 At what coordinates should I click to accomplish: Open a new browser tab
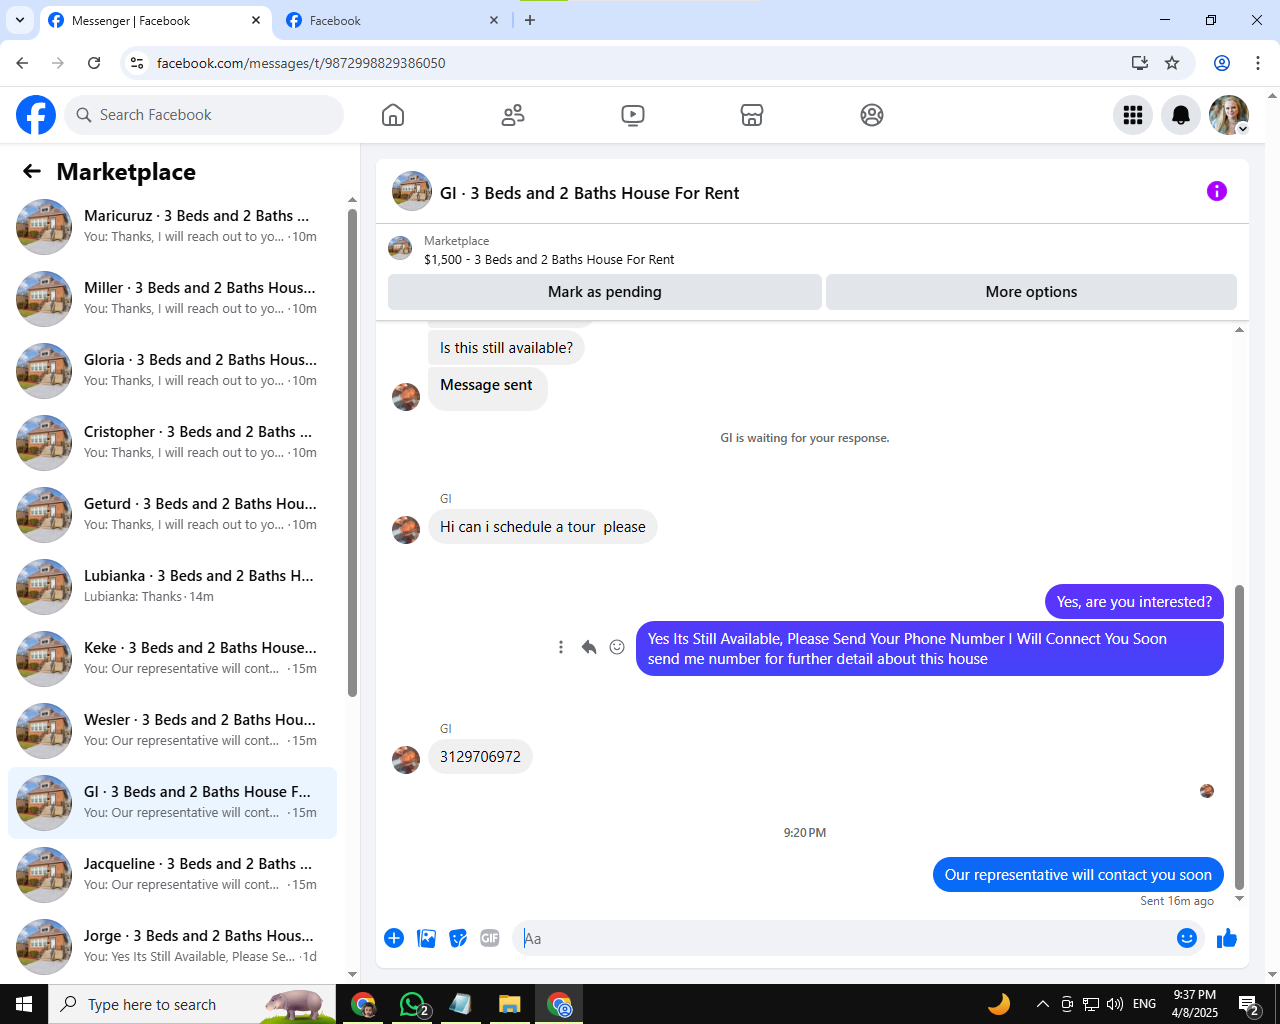coord(530,20)
